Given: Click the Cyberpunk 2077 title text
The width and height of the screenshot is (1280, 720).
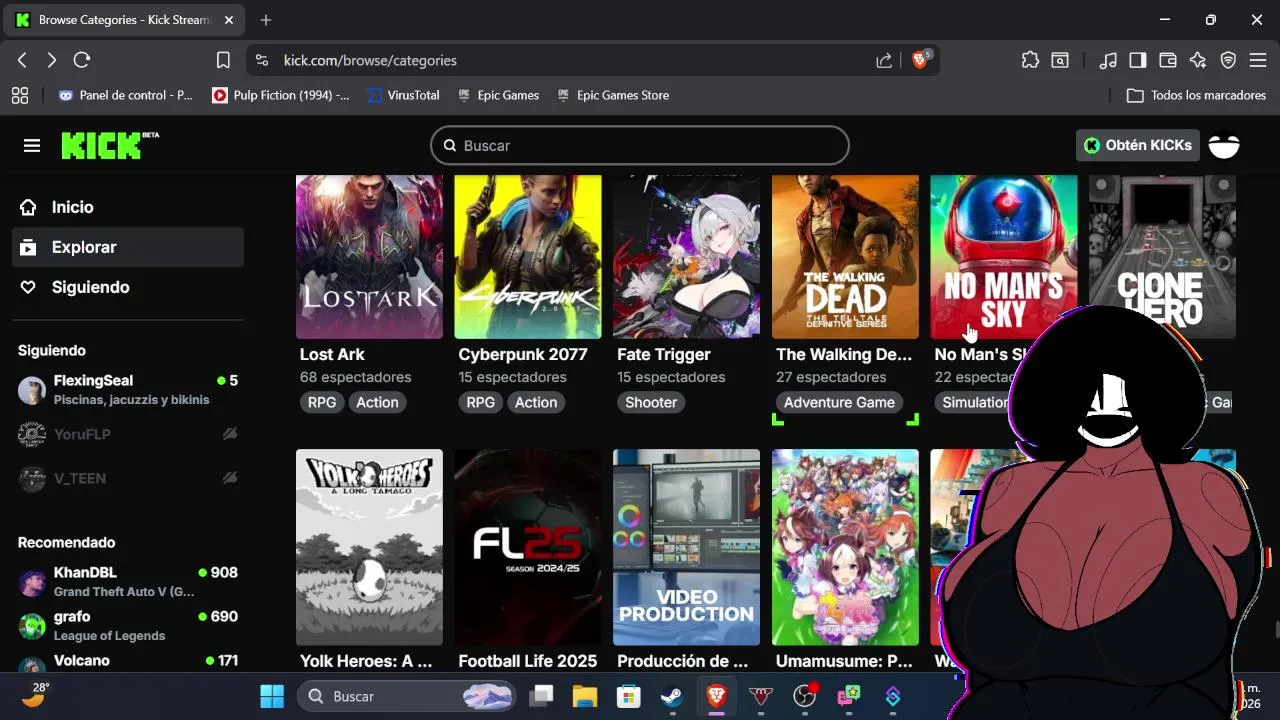Looking at the screenshot, I should [x=523, y=354].
